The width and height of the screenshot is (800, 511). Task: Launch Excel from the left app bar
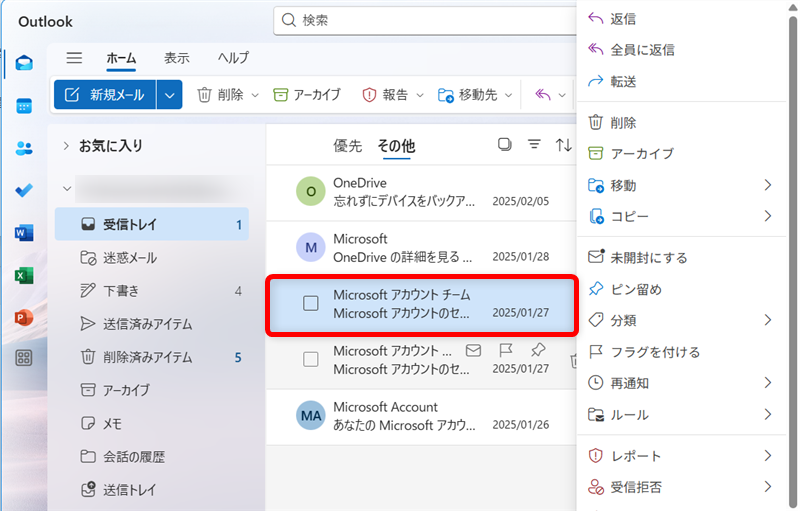click(x=24, y=275)
